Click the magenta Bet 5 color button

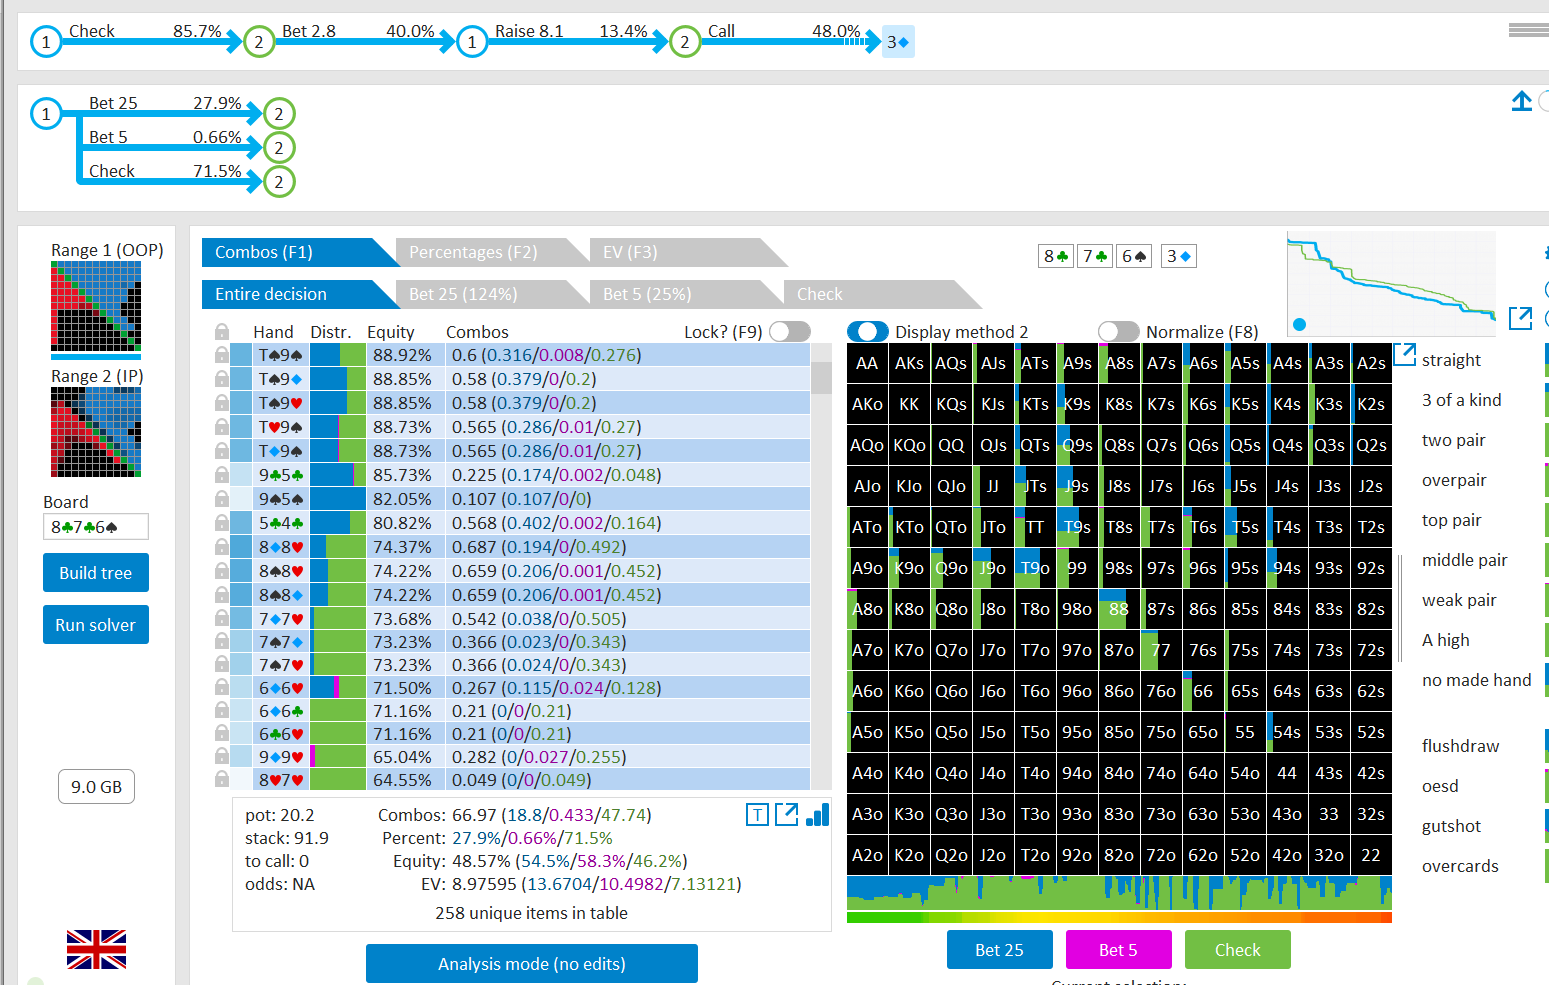[1118, 950]
